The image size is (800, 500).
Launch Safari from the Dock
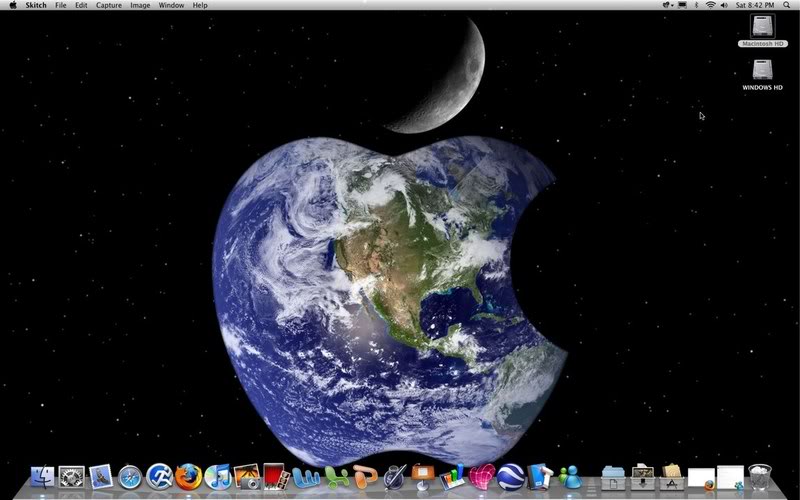pos(130,478)
